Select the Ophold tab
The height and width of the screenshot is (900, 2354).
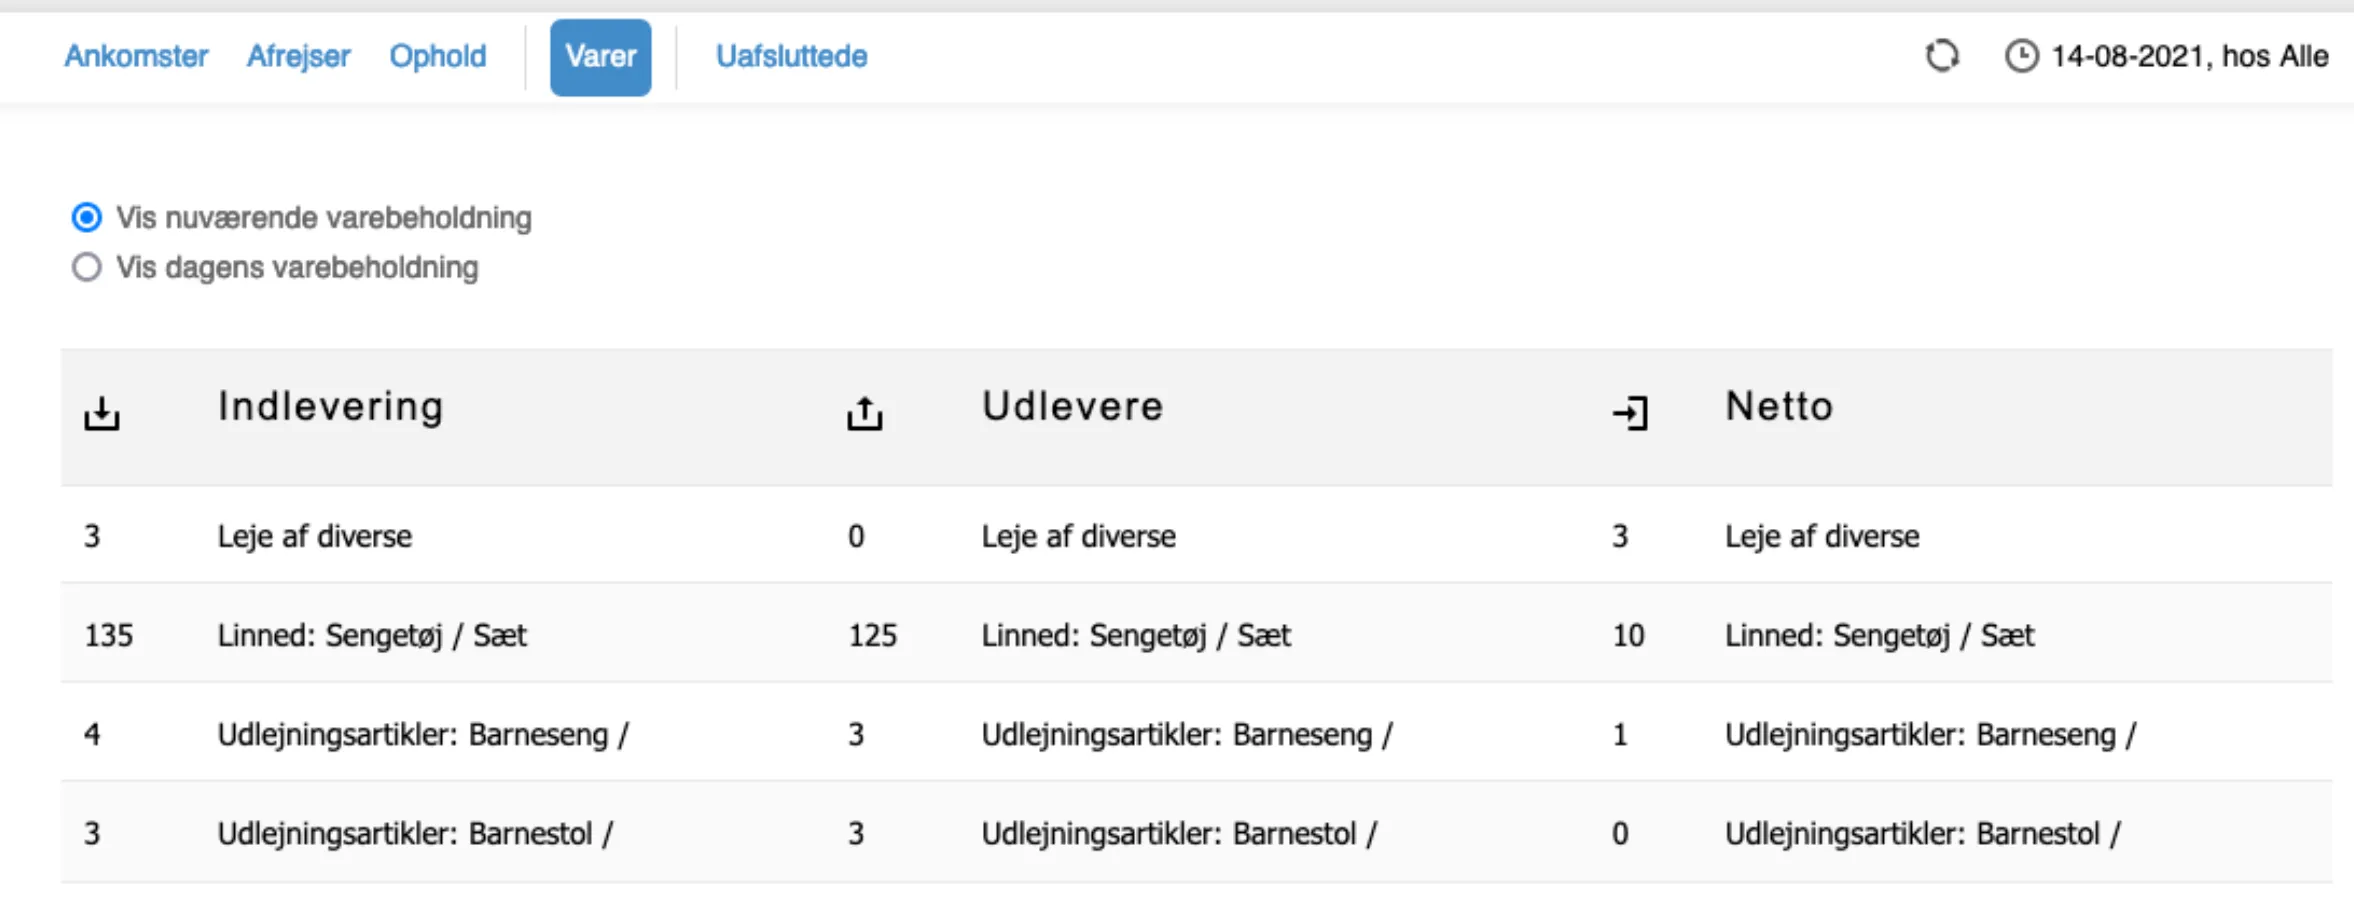click(x=438, y=57)
